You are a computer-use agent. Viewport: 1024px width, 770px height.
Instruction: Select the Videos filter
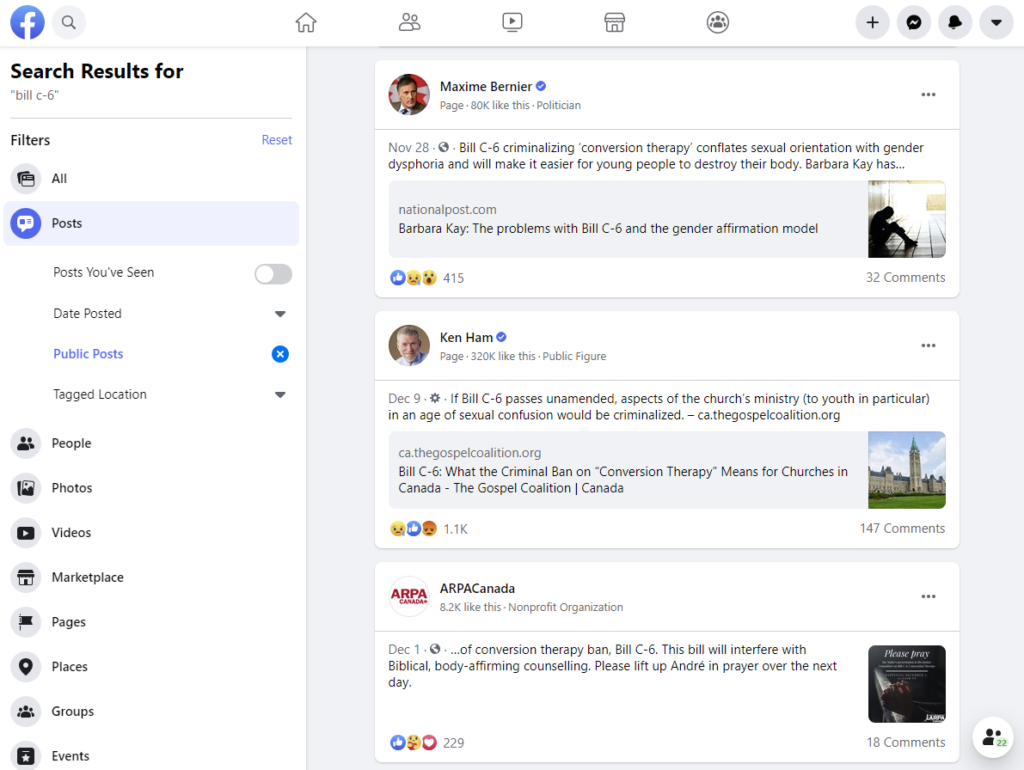click(151, 533)
